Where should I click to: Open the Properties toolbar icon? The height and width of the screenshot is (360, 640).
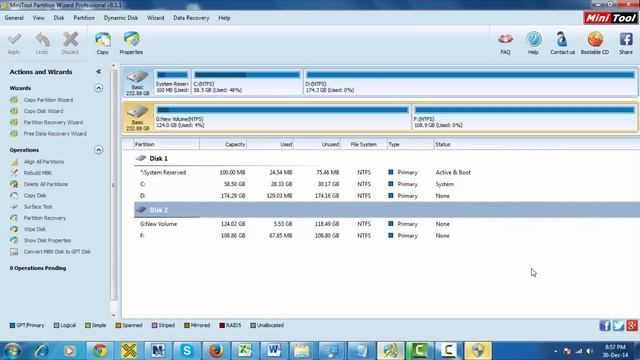coord(131,43)
